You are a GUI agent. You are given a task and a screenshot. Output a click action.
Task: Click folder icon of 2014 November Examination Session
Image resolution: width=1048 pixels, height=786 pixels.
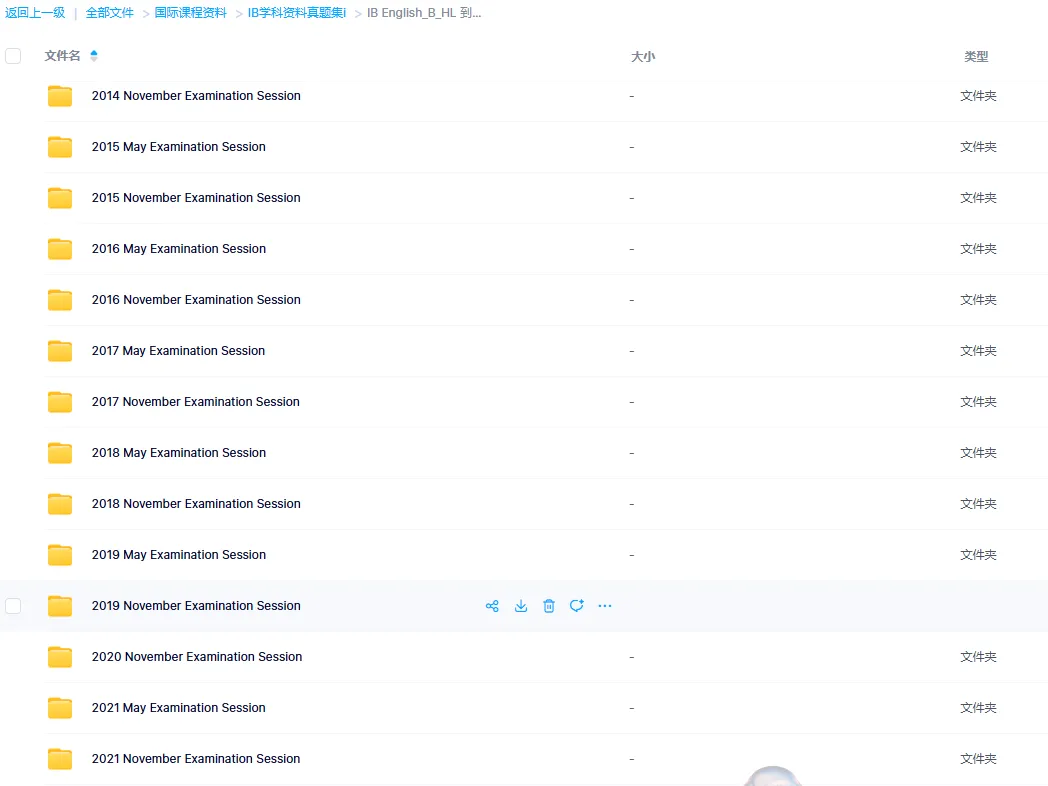pos(60,96)
